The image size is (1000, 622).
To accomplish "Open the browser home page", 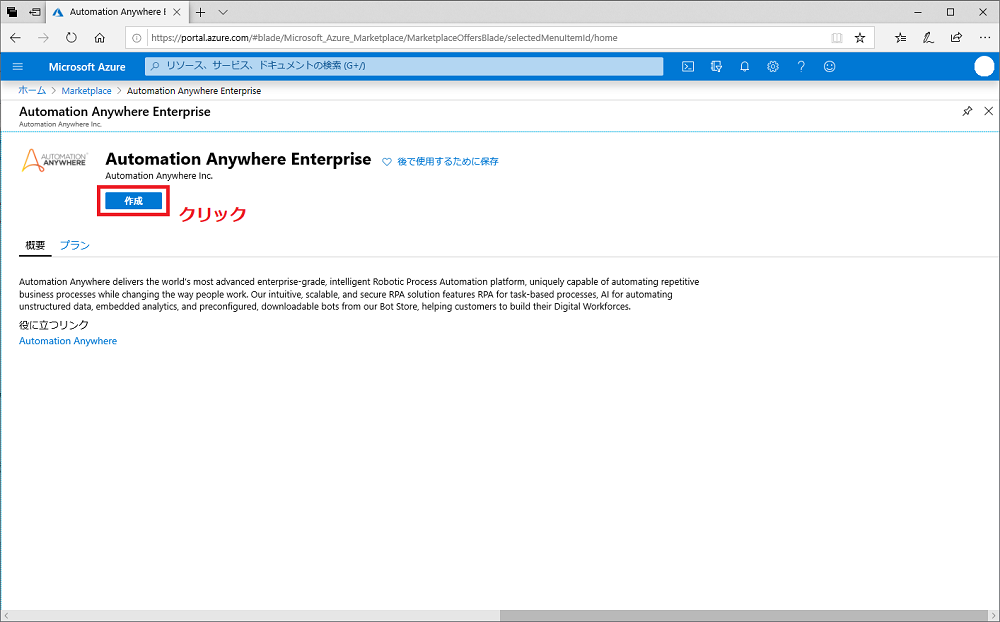I will point(99,38).
